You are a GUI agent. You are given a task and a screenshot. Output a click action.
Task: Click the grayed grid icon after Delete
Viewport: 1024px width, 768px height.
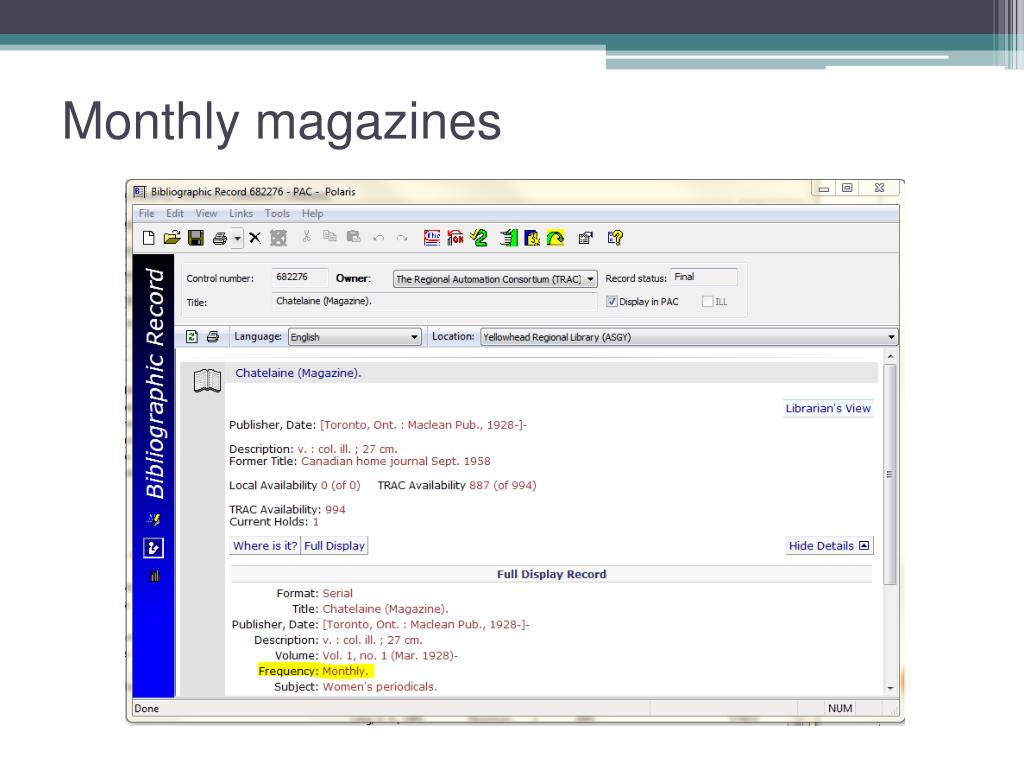(279, 238)
